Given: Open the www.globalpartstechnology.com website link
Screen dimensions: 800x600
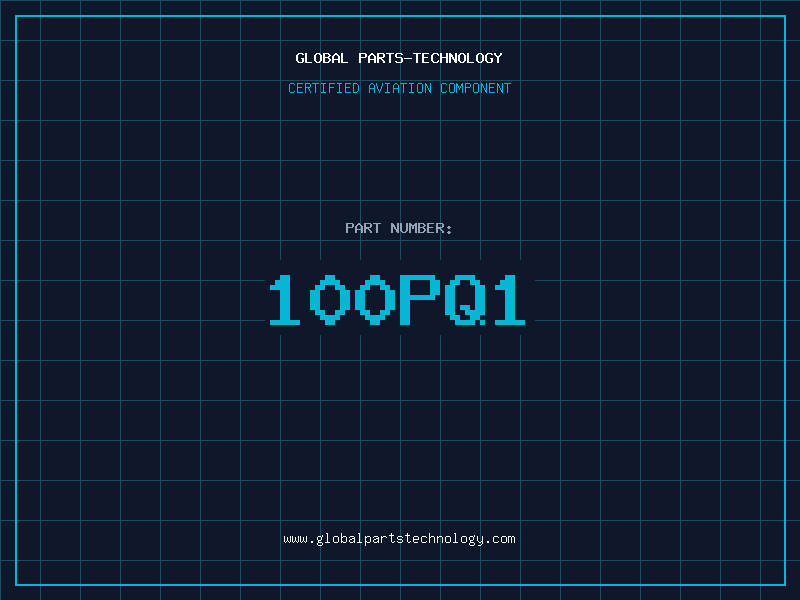Looking at the screenshot, I should pos(399,539).
